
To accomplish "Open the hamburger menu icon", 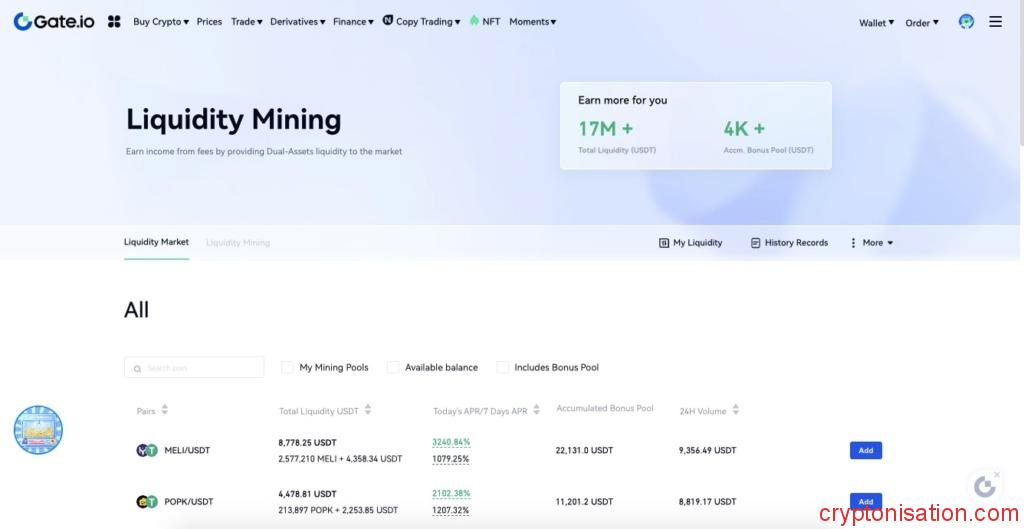I will coord(995,22).
